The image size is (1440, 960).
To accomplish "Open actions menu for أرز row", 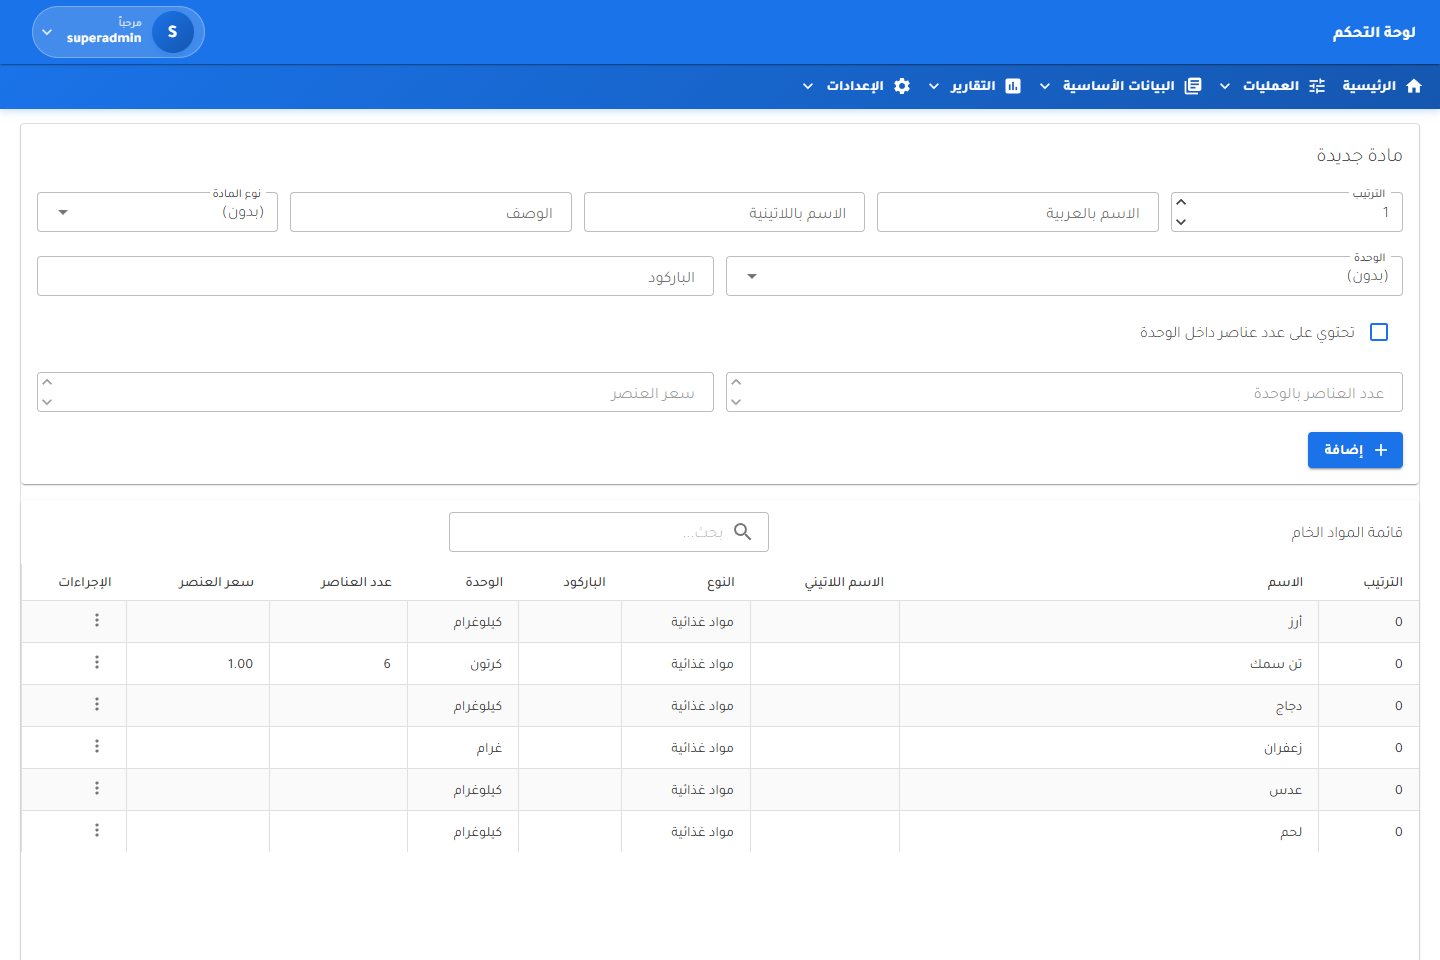I will pyautogui.click(x=97, y=620).
